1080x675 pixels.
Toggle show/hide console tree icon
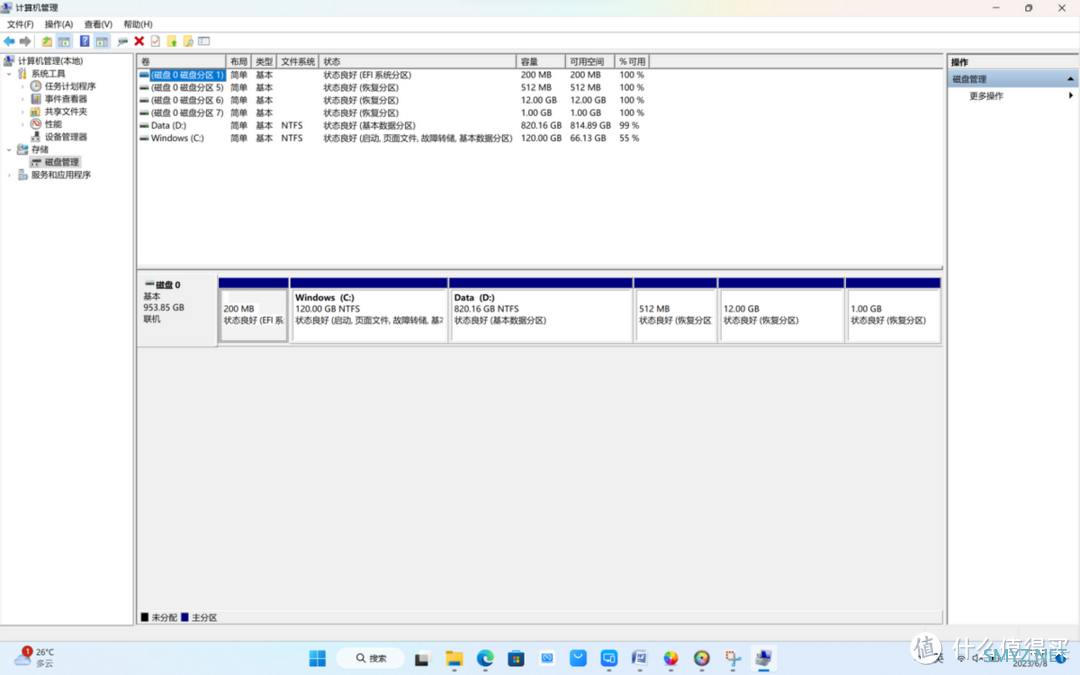click(64, 41)
